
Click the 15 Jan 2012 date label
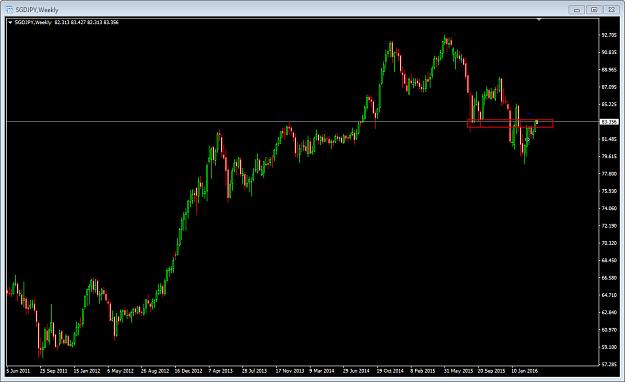[87, 371]
